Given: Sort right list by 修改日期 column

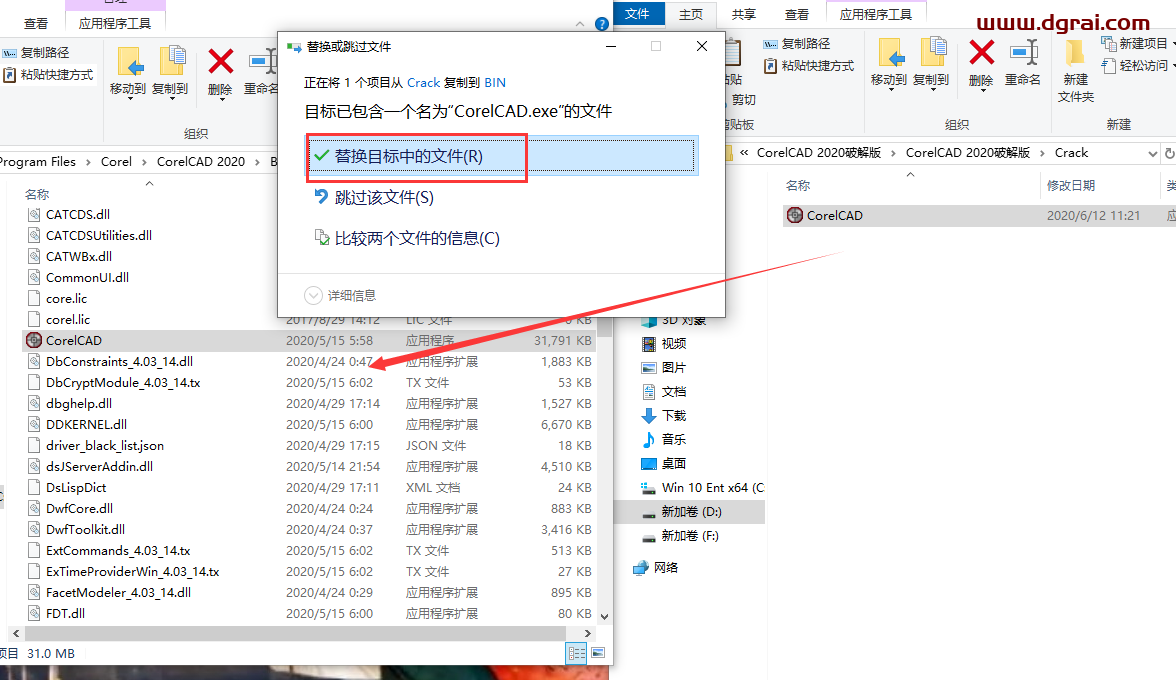Looking at the screenshot, I should pos(1070,185).
